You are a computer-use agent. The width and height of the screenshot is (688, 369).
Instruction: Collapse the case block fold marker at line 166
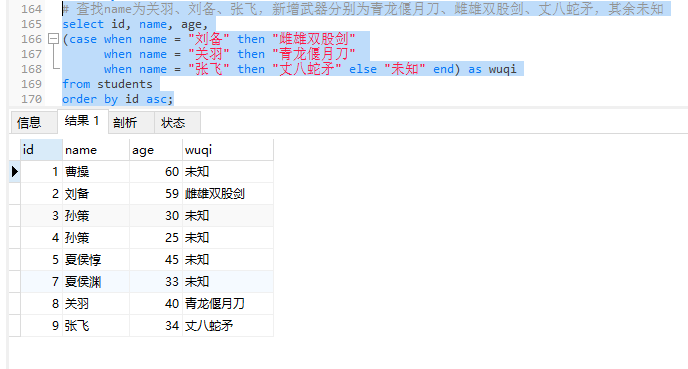pyautogui.click(x=54, y=39)
